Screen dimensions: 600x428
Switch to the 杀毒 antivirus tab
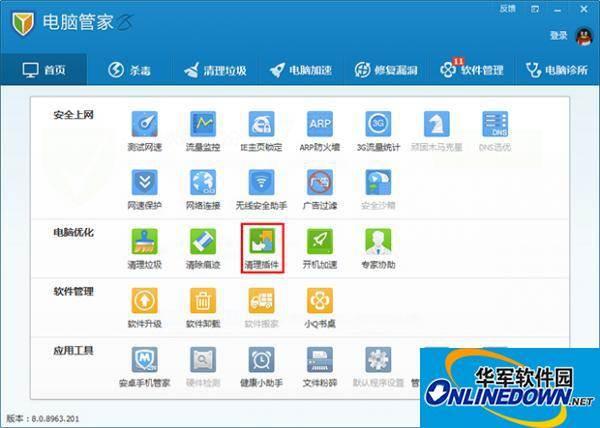pyautogui.click(x=129, y=70)
